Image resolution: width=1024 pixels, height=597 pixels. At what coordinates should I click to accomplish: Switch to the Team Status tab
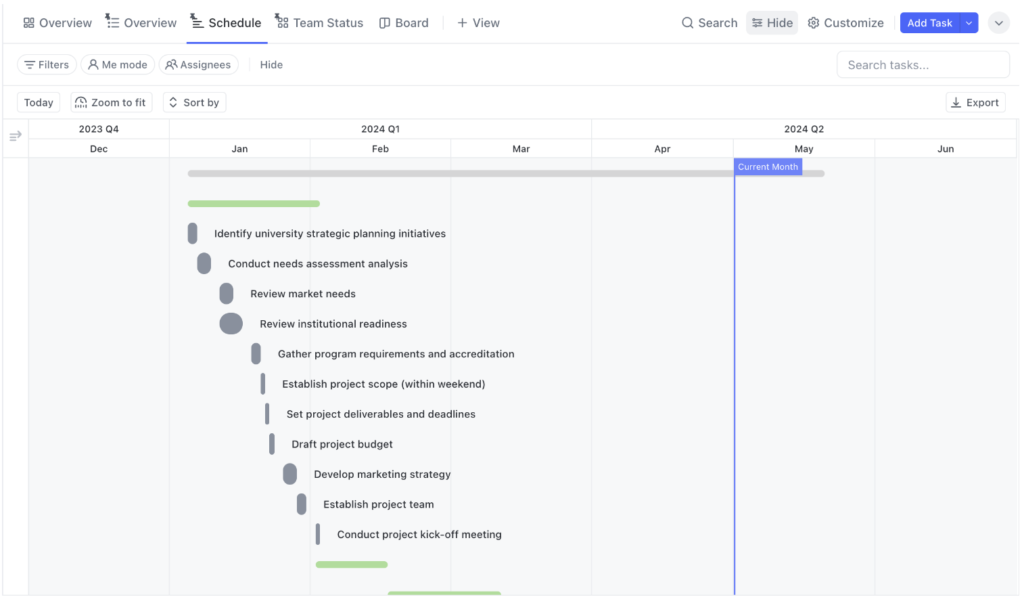point(319,23)
